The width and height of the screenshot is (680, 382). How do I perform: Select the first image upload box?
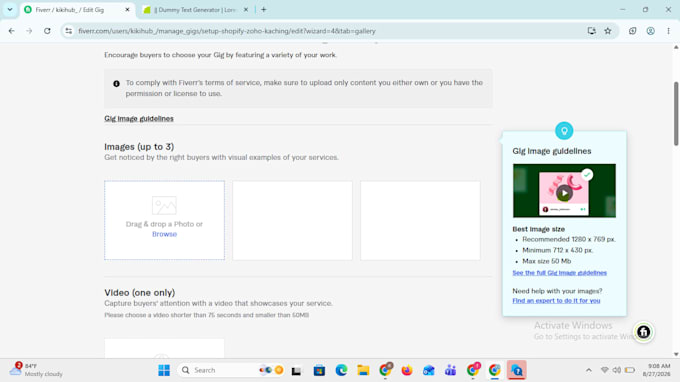pos(164,220)
